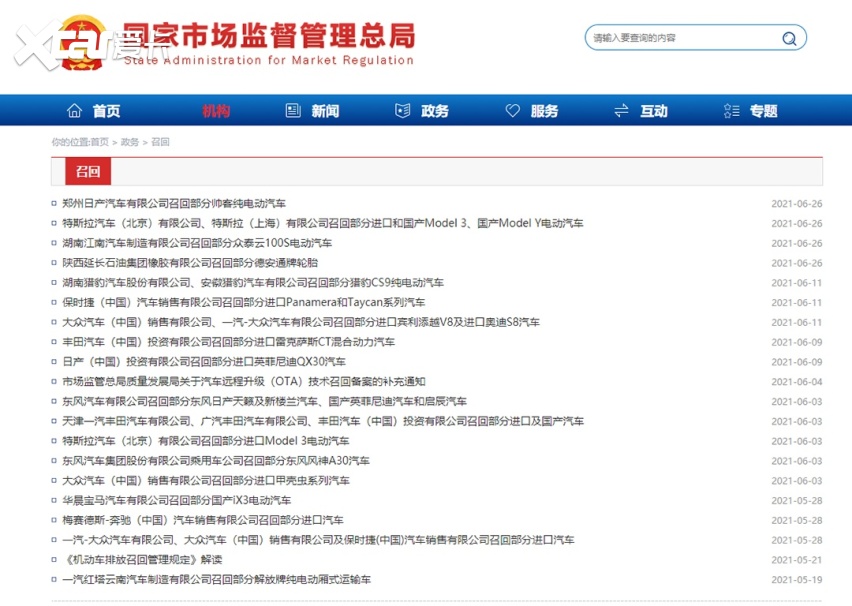The width and height of the screenshot is (852, 606).
Task: Open the 华晨宝马 iX3 recall announcement
Action: pyautogui.click(x=176, y=501)
